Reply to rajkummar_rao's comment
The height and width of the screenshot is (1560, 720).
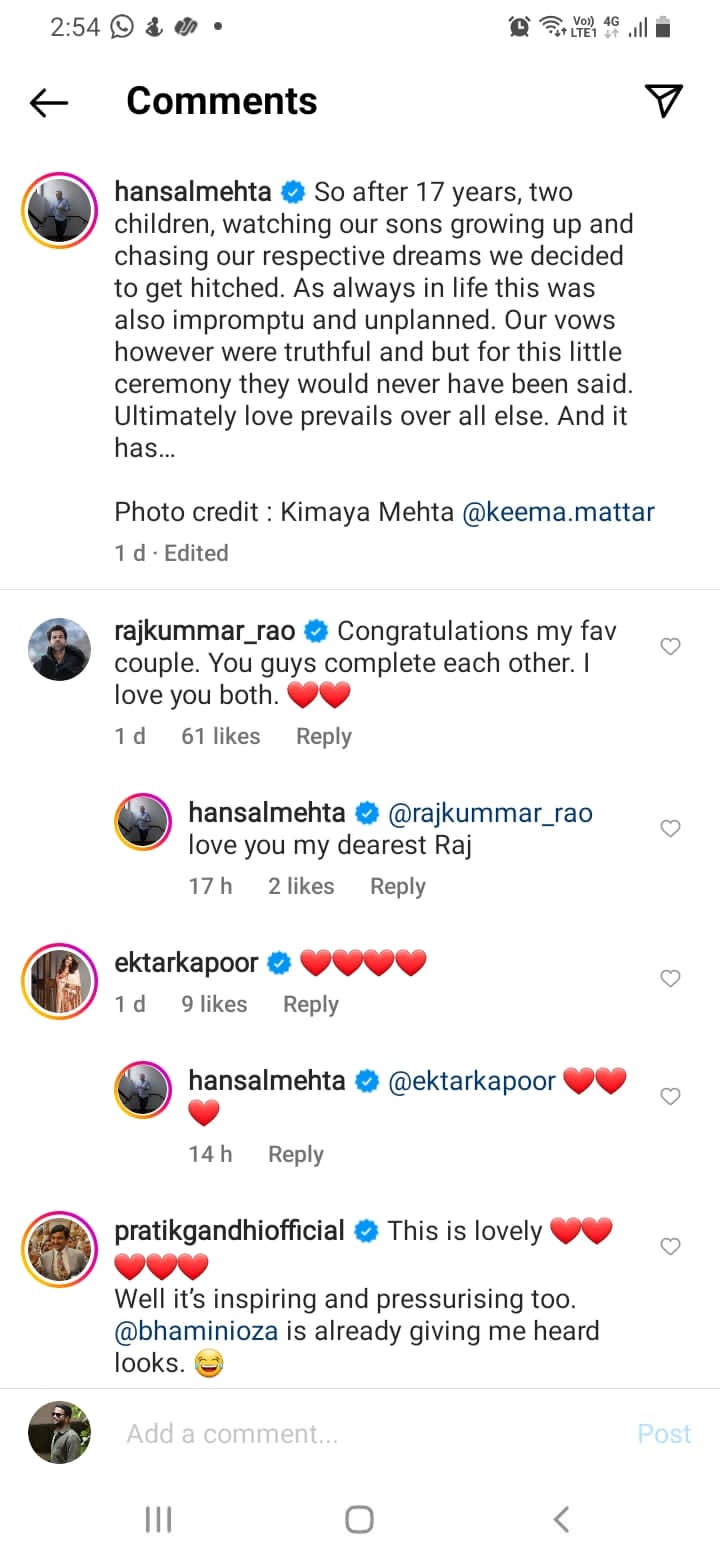pyautogui.click(x=323, y=736)
